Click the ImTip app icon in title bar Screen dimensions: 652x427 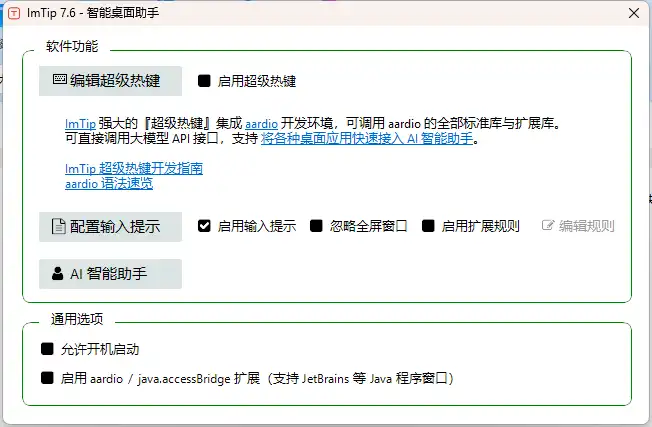14,13
